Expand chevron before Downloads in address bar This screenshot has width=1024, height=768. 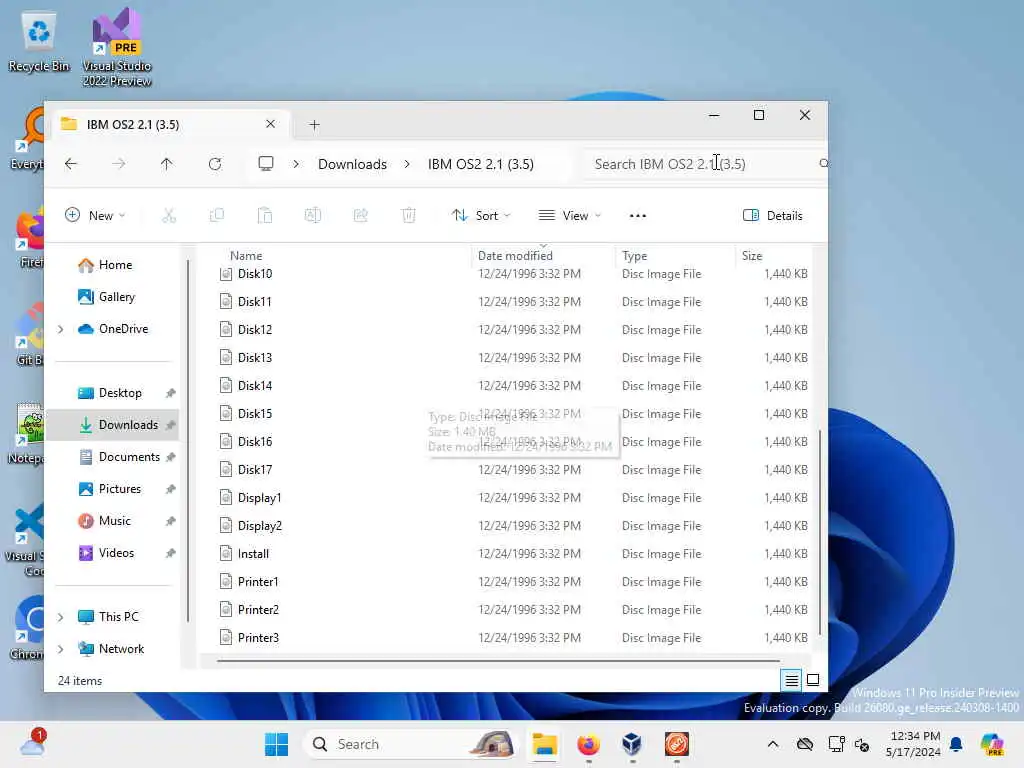pos(296,164)
